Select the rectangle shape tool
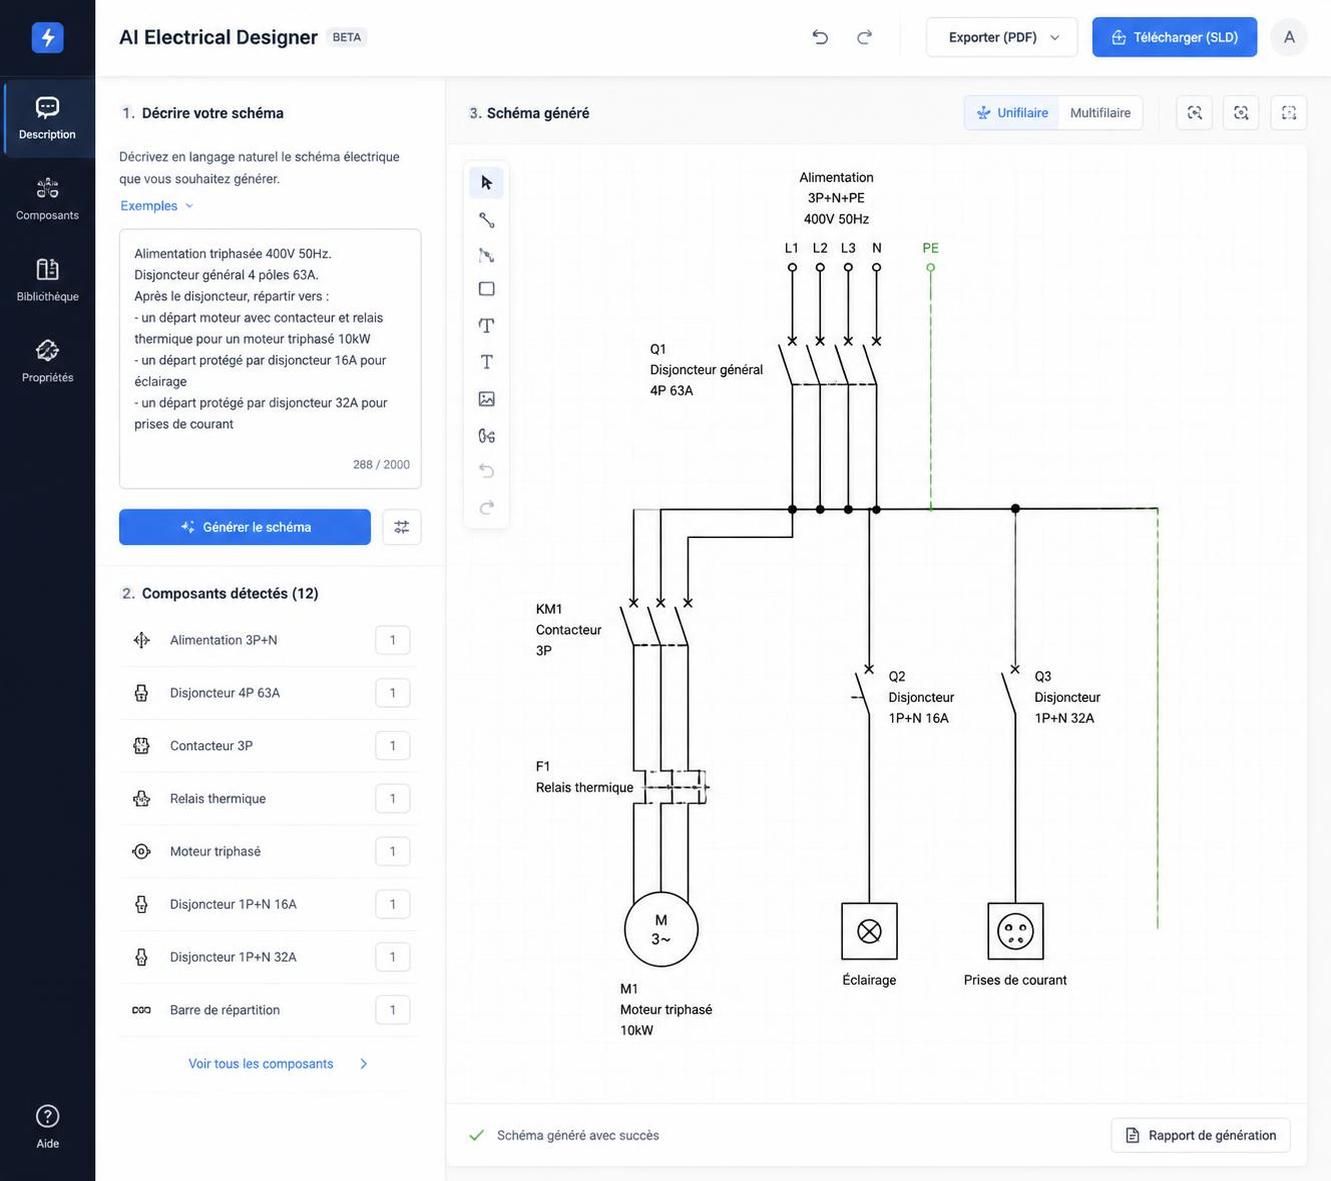Viewport: 1331px width, 1181px height. point(486,289)
